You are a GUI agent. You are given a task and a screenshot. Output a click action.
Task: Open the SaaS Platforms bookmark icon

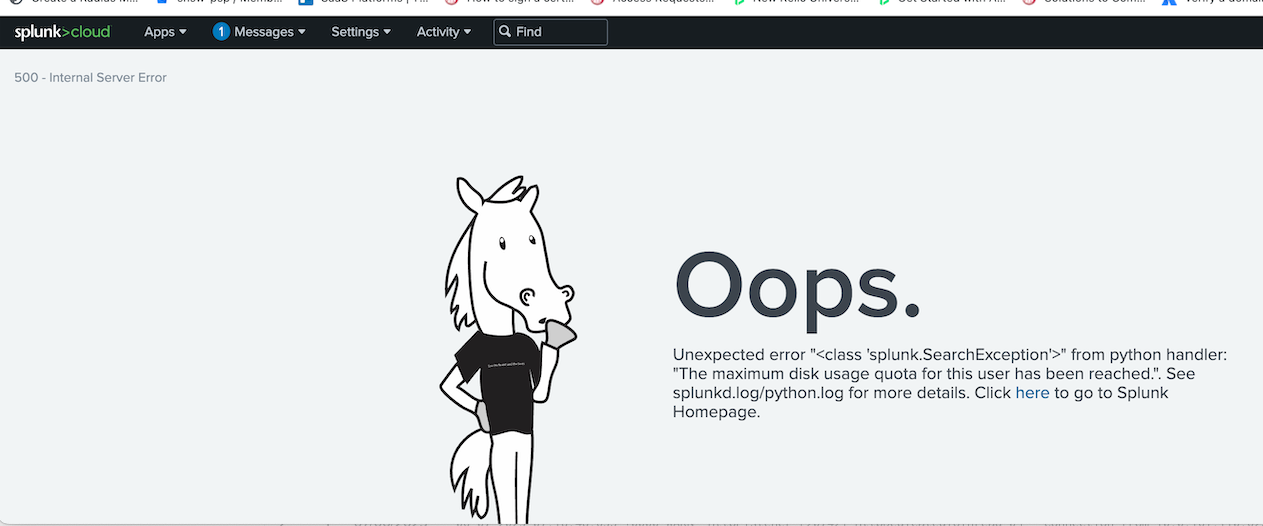[x=306, y=3]
